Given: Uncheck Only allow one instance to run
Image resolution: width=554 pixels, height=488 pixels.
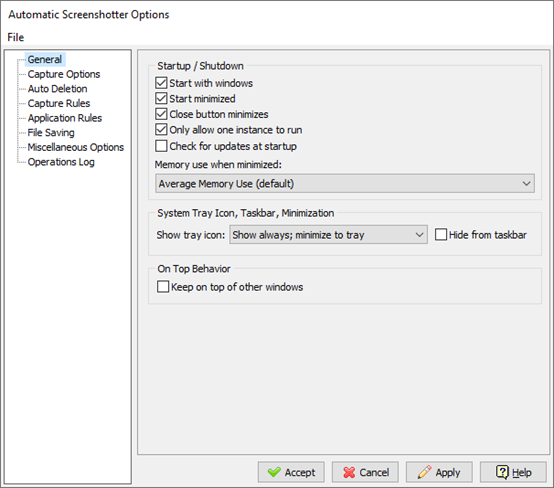Looking at the screenshot, I should click(x=161, y=129).
